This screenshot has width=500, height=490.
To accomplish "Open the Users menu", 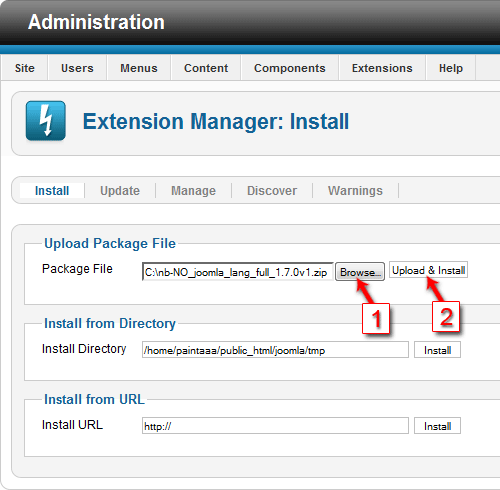I will pyautogui.click(x=77, y=68).
